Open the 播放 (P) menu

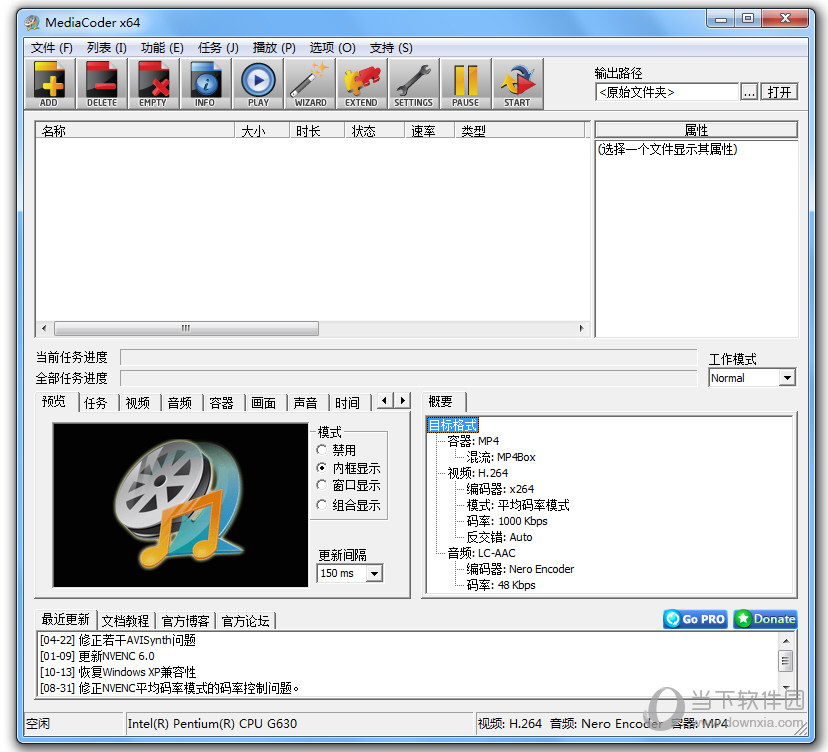[x=274, y=48]
